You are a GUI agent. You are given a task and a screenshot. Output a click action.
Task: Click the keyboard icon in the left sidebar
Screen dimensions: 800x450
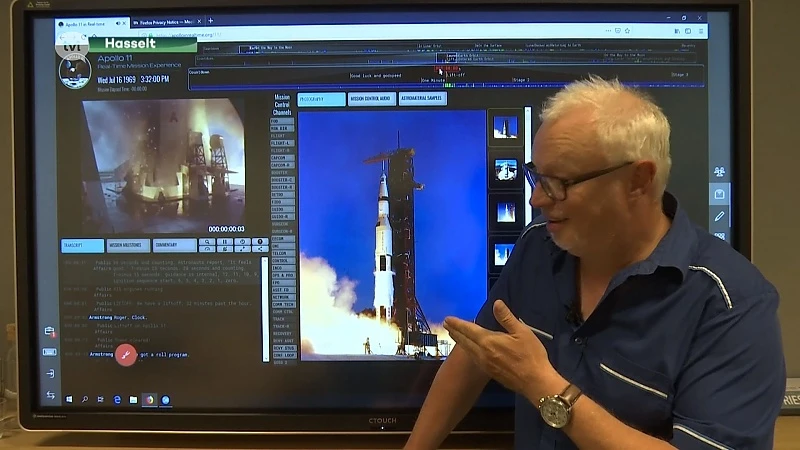click(x=49, y=352)
